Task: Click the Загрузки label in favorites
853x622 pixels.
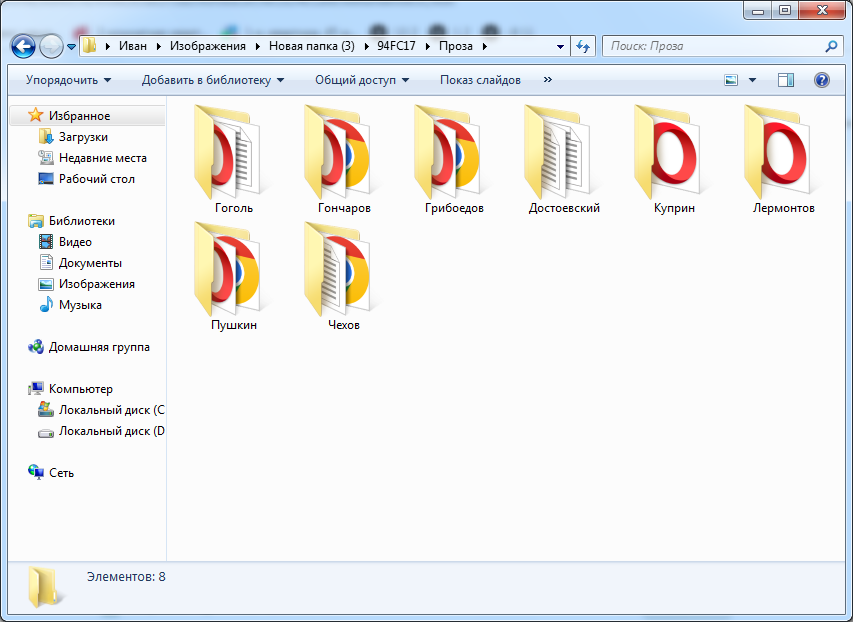Action: tap(83, 137)
